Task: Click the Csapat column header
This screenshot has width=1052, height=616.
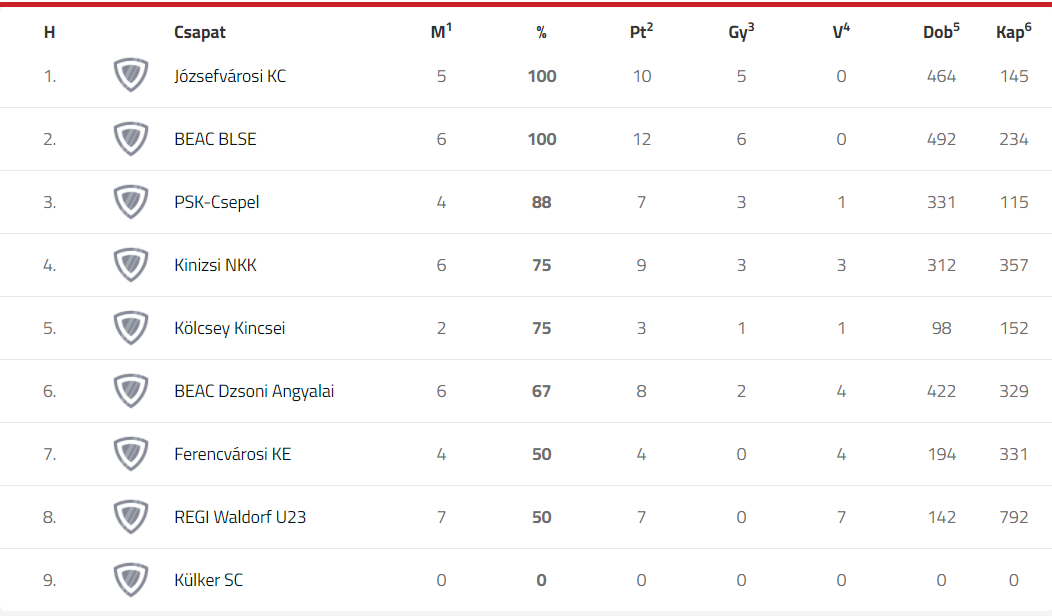Action: tap(200, 32)
